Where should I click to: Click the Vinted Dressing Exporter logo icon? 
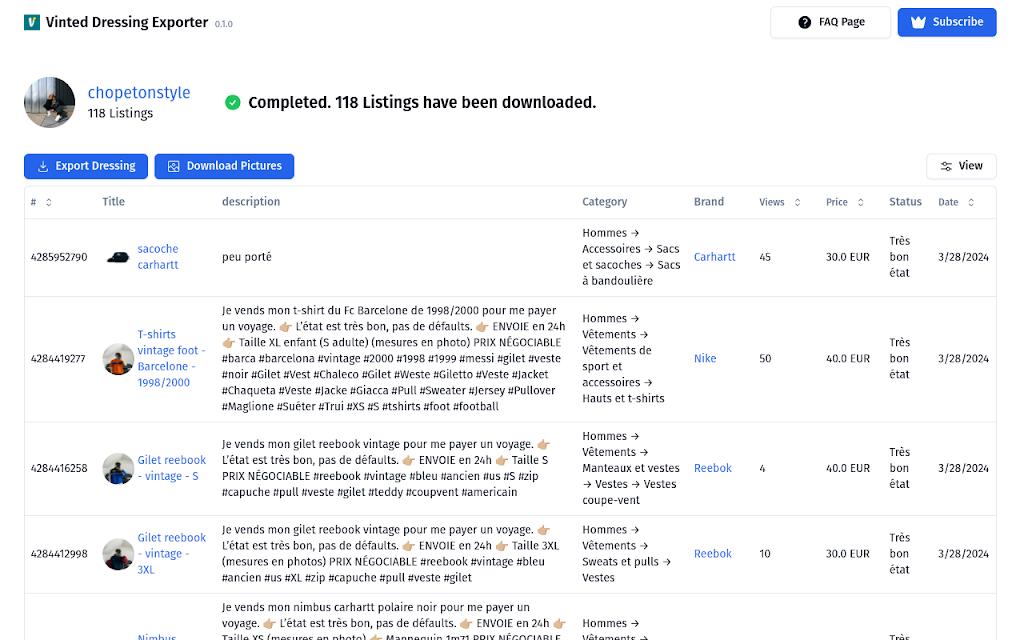click(x=32, y=22)
